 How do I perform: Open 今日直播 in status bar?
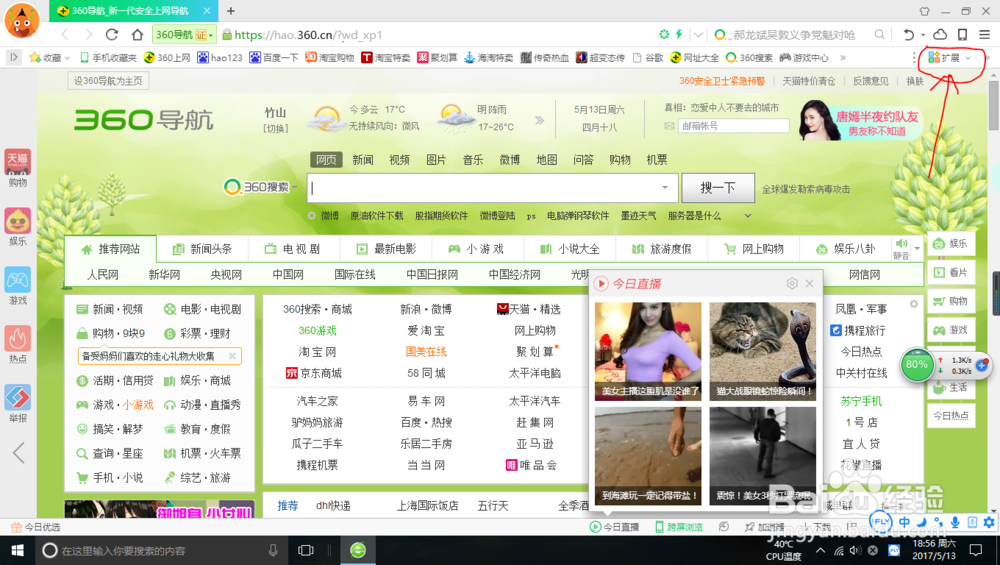[615, 527]
